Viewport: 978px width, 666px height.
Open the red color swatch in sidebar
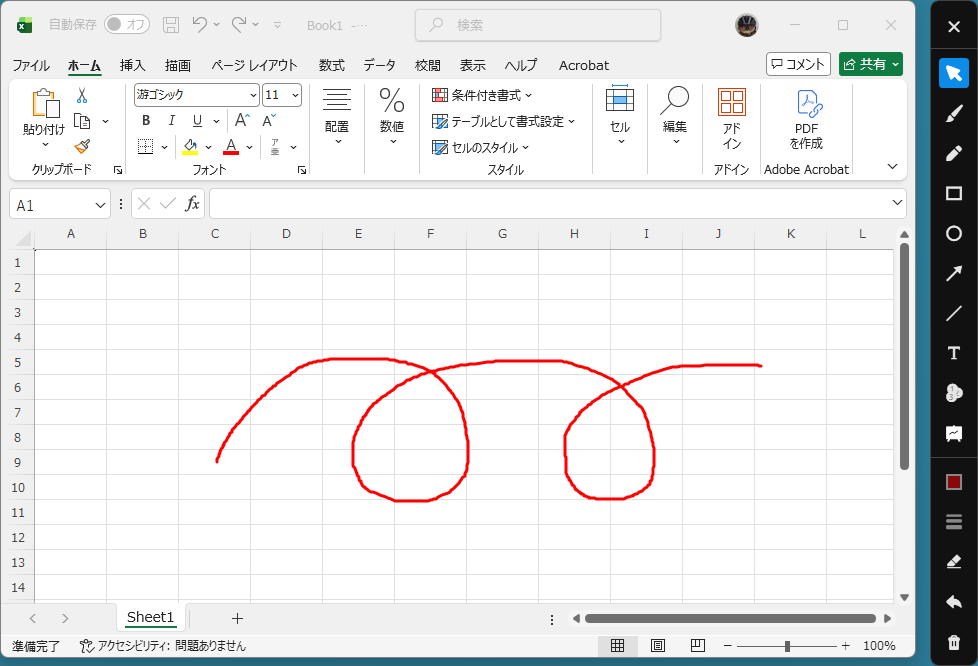(953, 481)
